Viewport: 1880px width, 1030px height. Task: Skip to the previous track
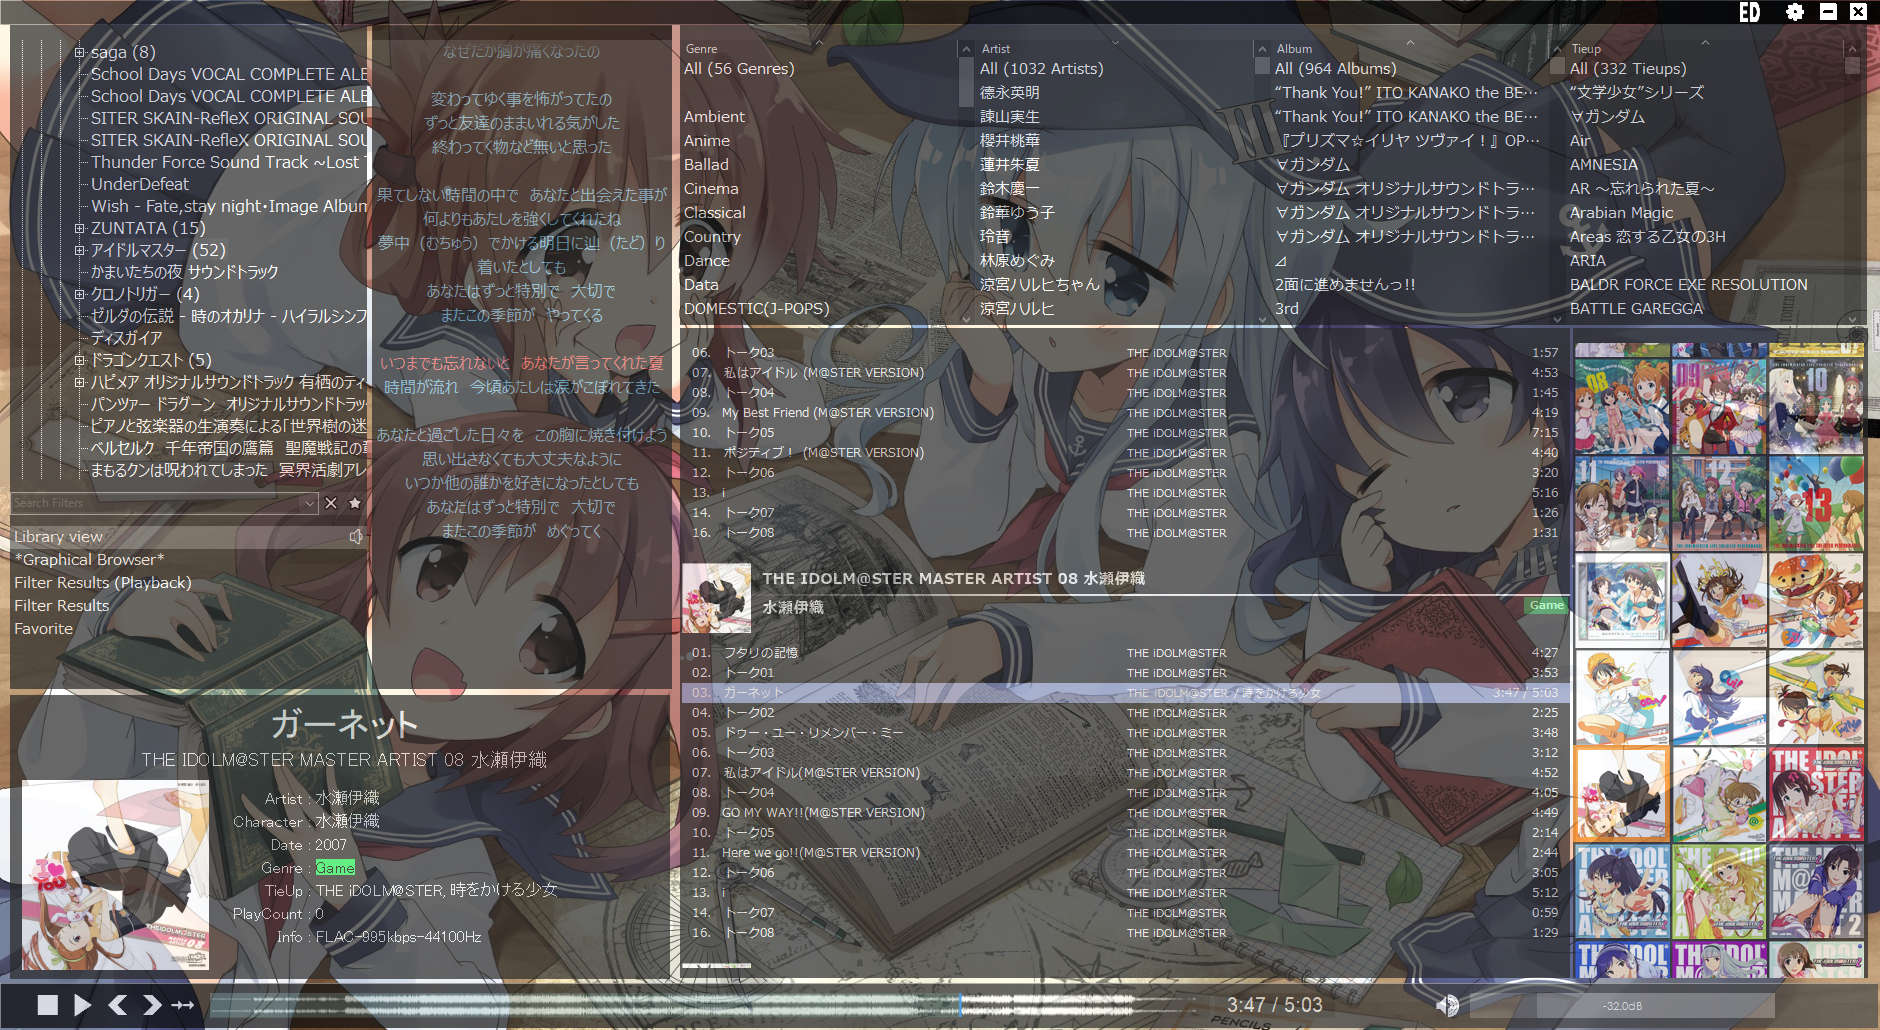click(117, 1005)
